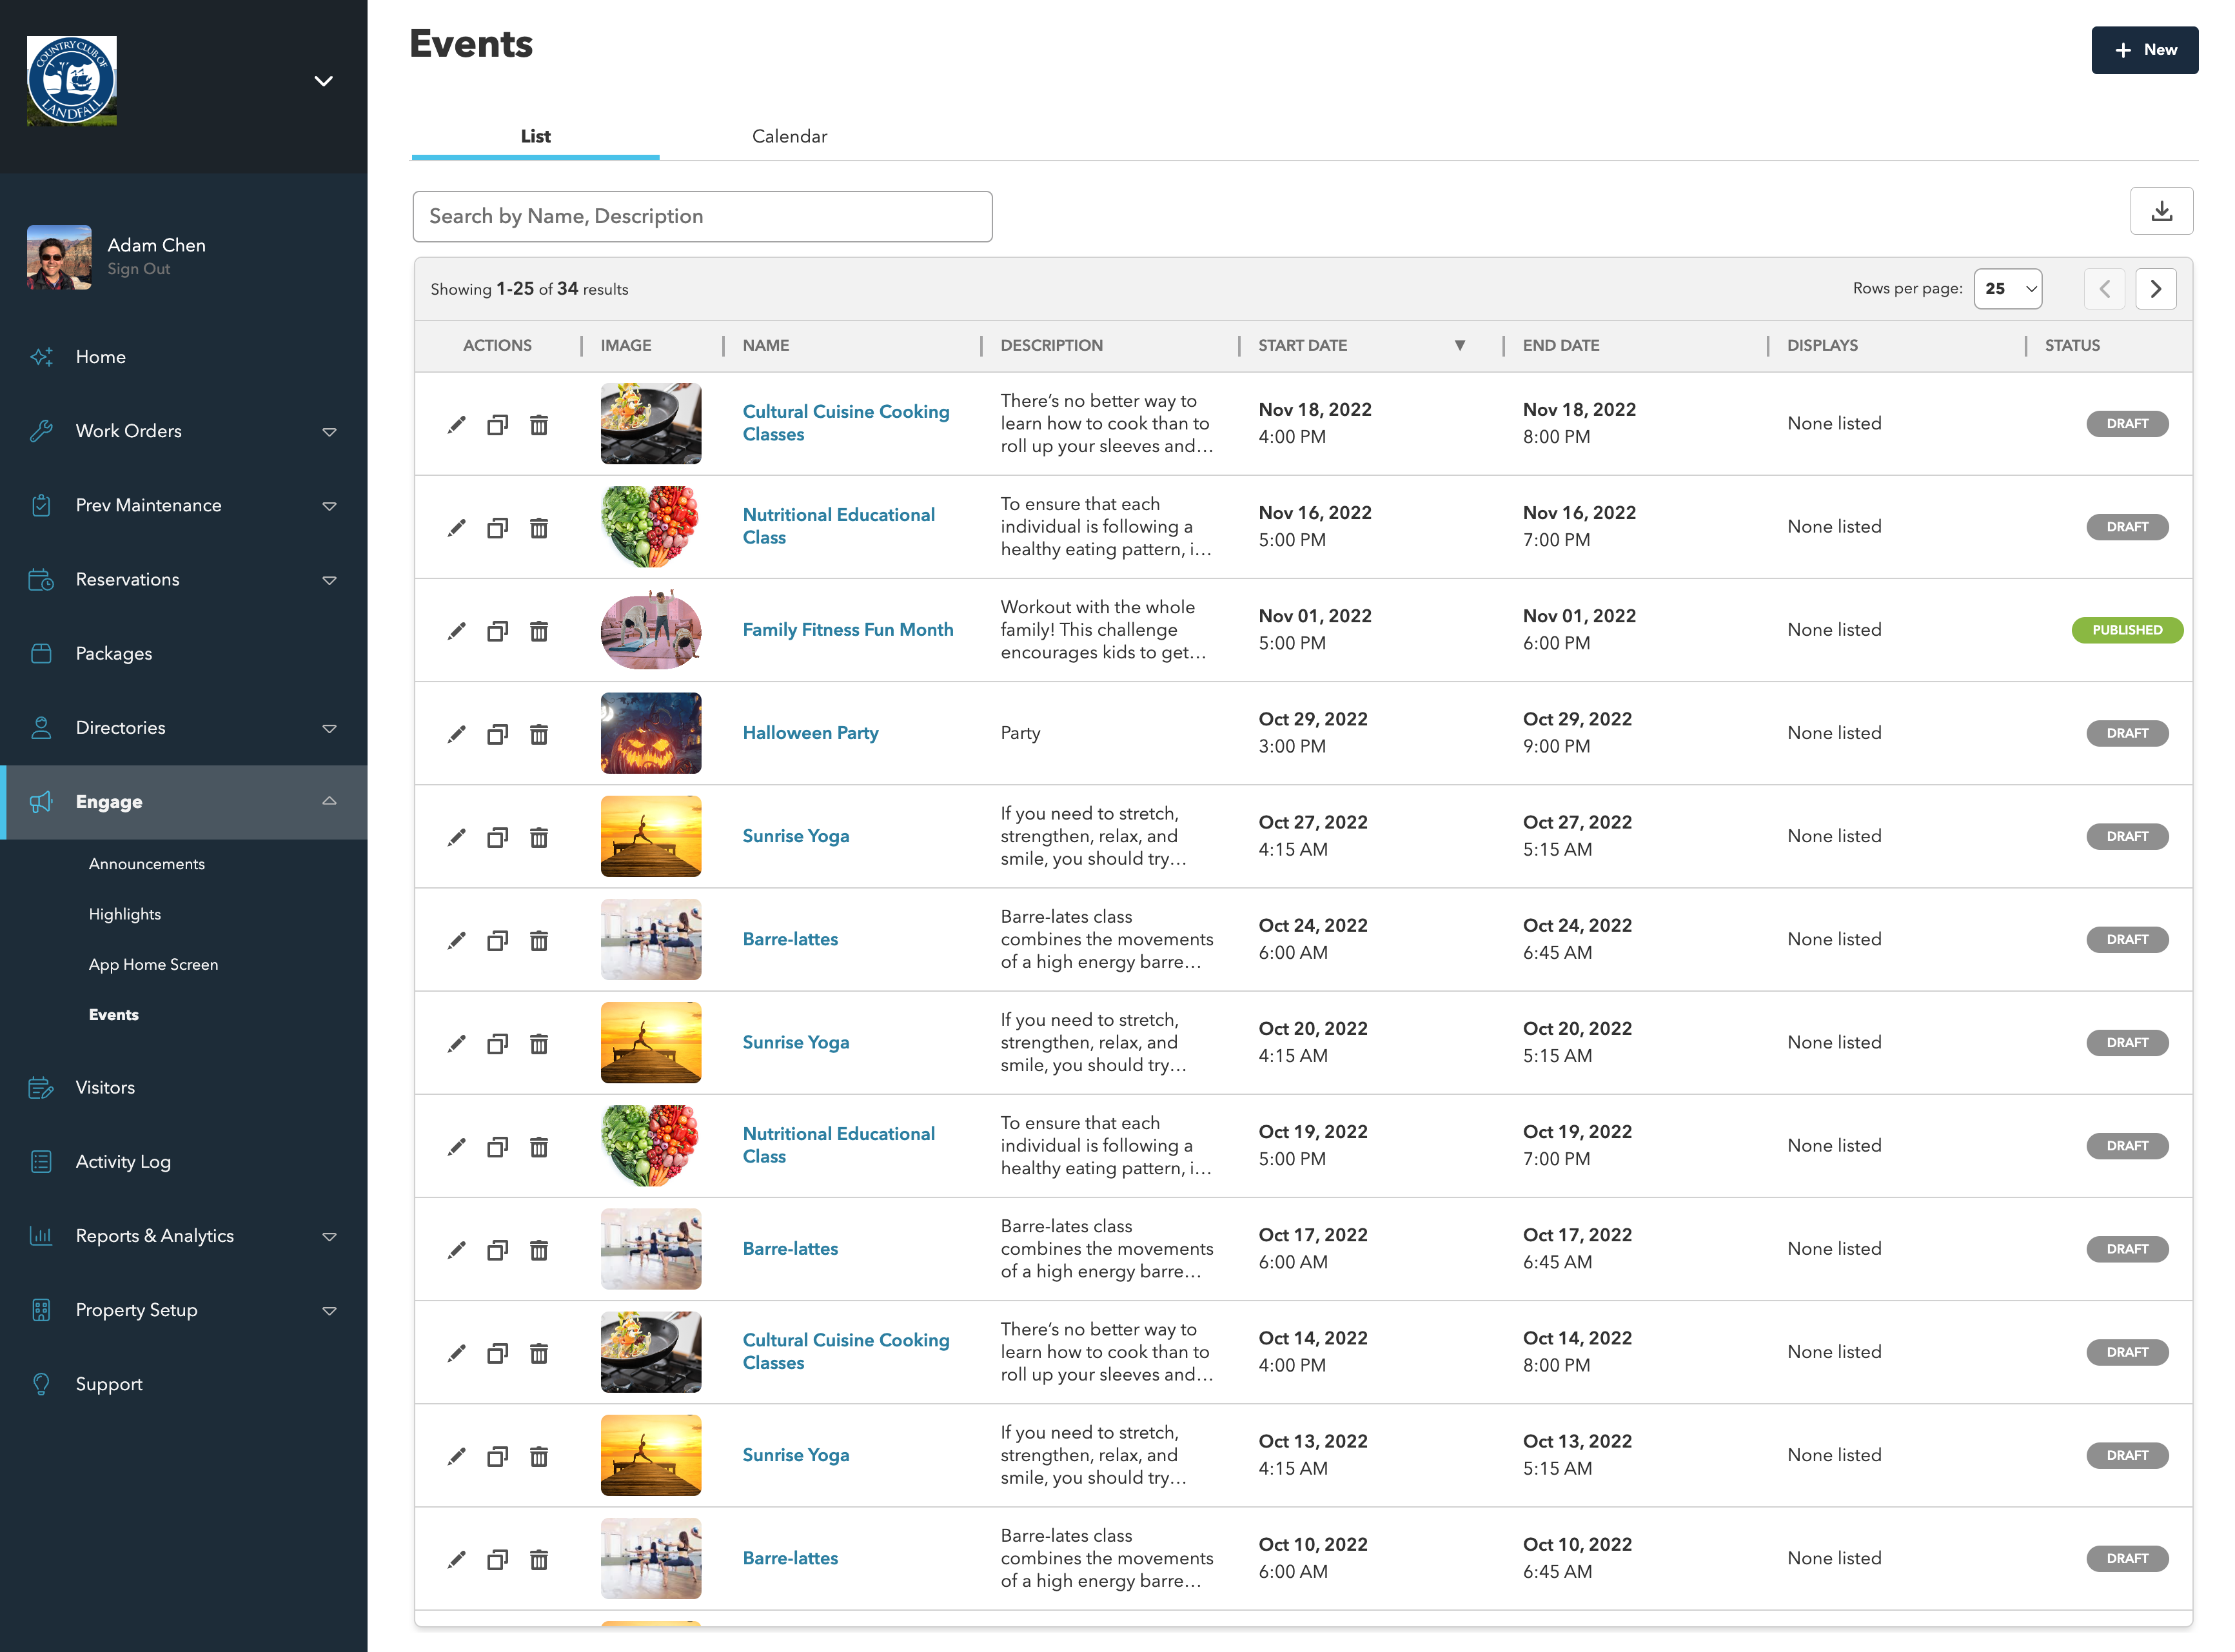Image resolution: width=2235 pixels, height=1652 pixels.
Task: Duplicate the Oct 24 Barre-lattes event
Action: 497,940
